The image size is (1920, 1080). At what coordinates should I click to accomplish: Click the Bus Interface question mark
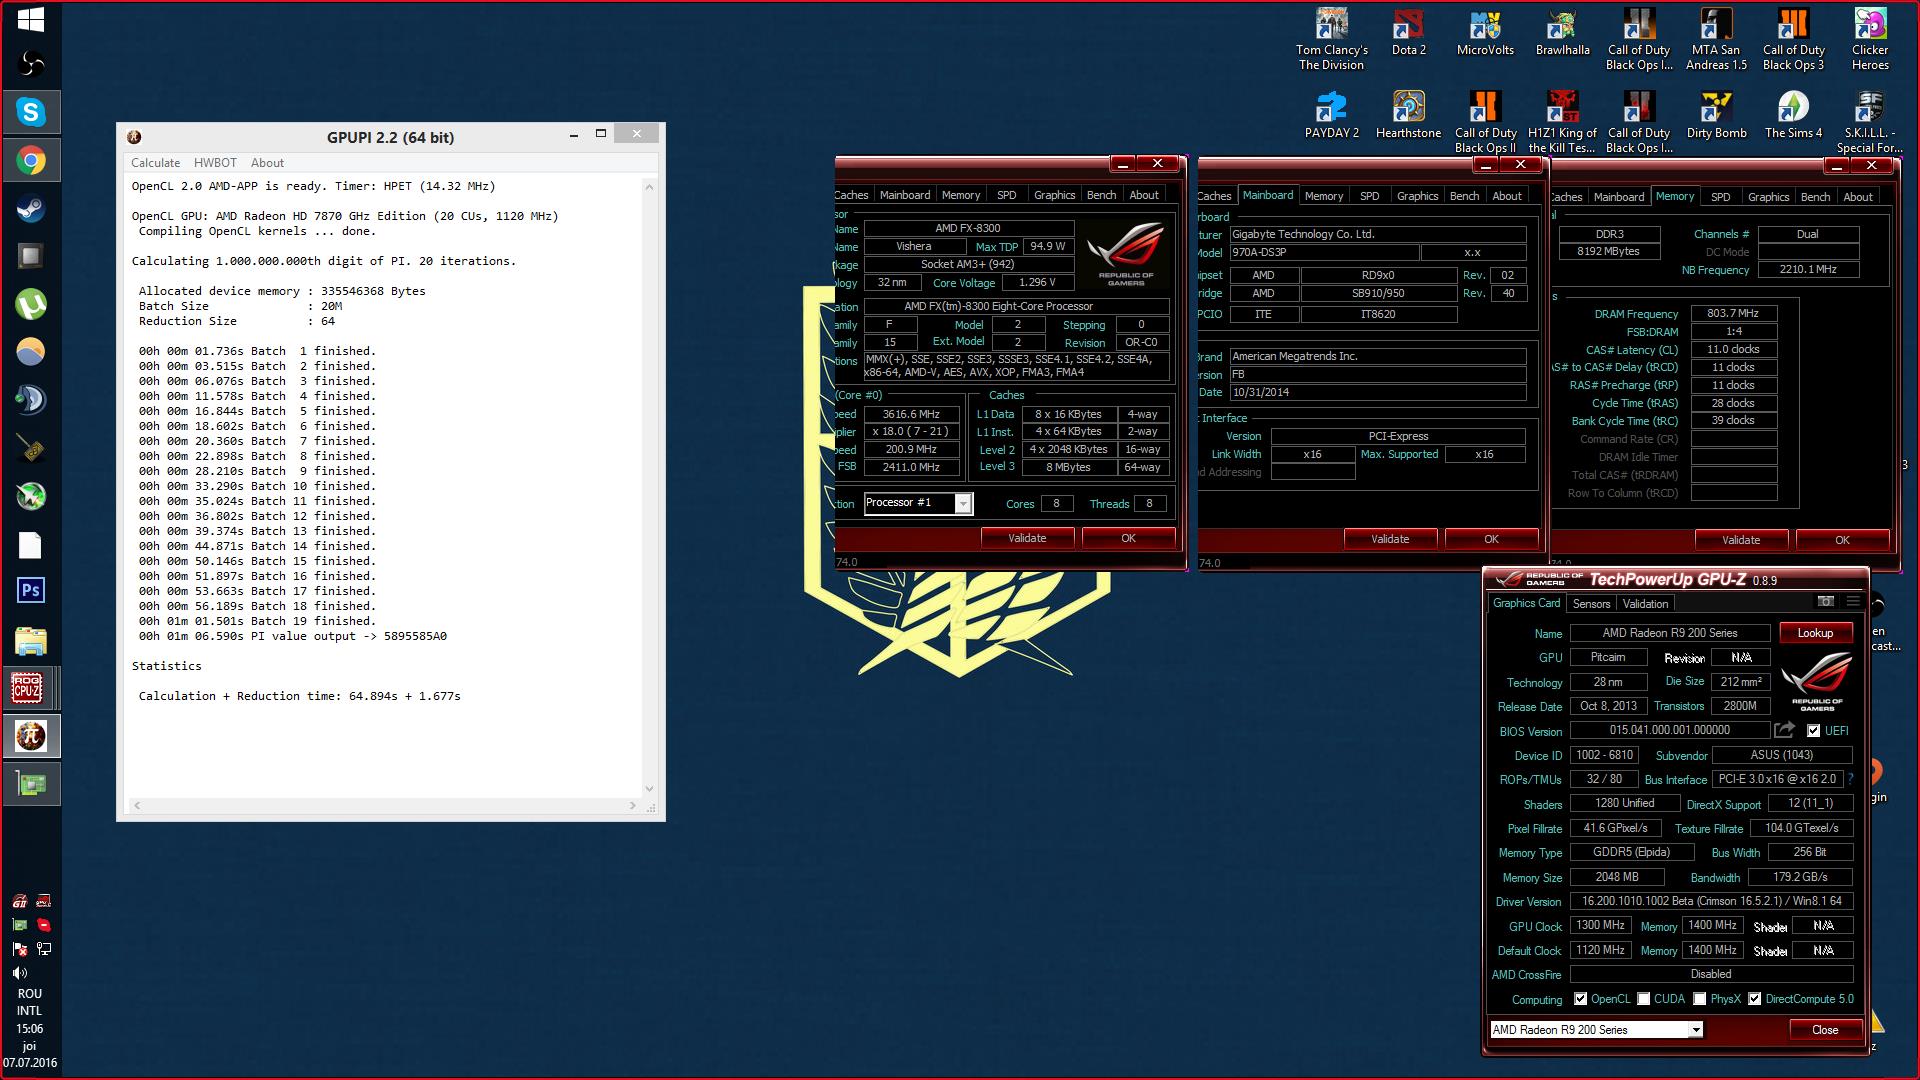tap(1850, 779)
